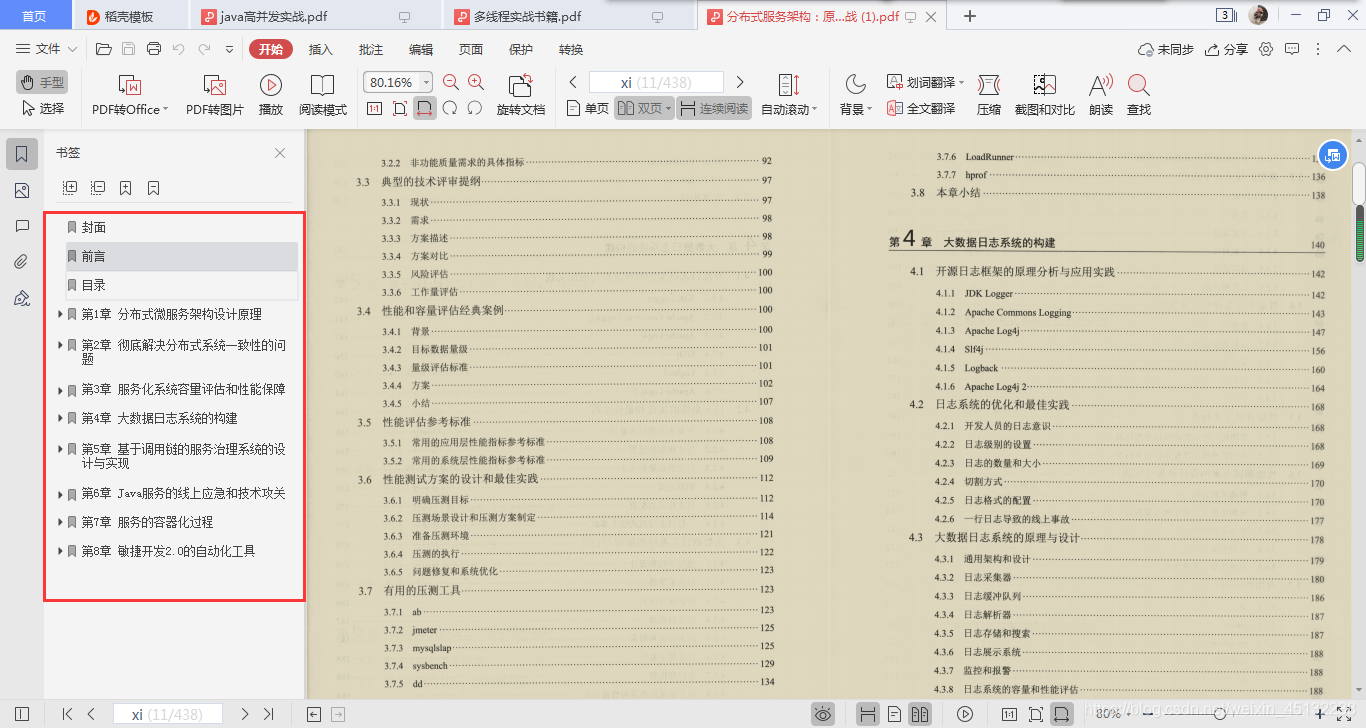Switch to the 插入 ribbon tab
Image resolution: width=1366 pixels, height=728 pixels.
[320, 48]
